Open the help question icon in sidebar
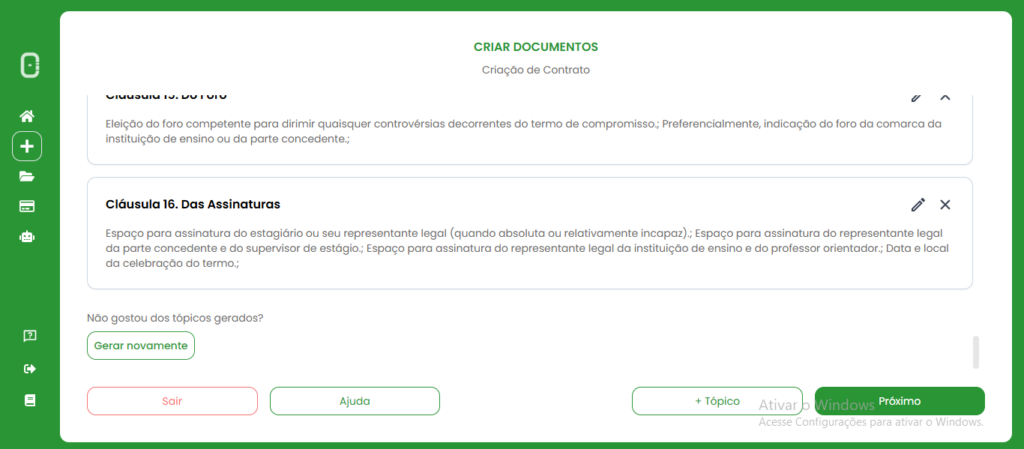 [x=29, y=335]
